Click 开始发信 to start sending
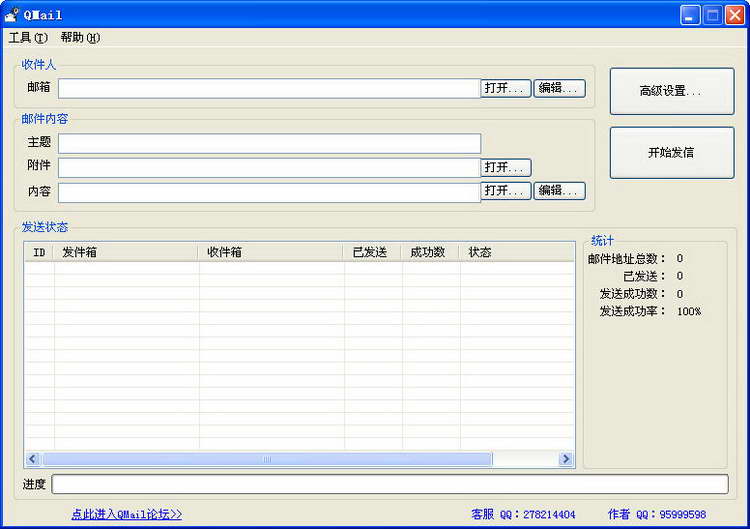The image size is (750, 529). point(672,153)
